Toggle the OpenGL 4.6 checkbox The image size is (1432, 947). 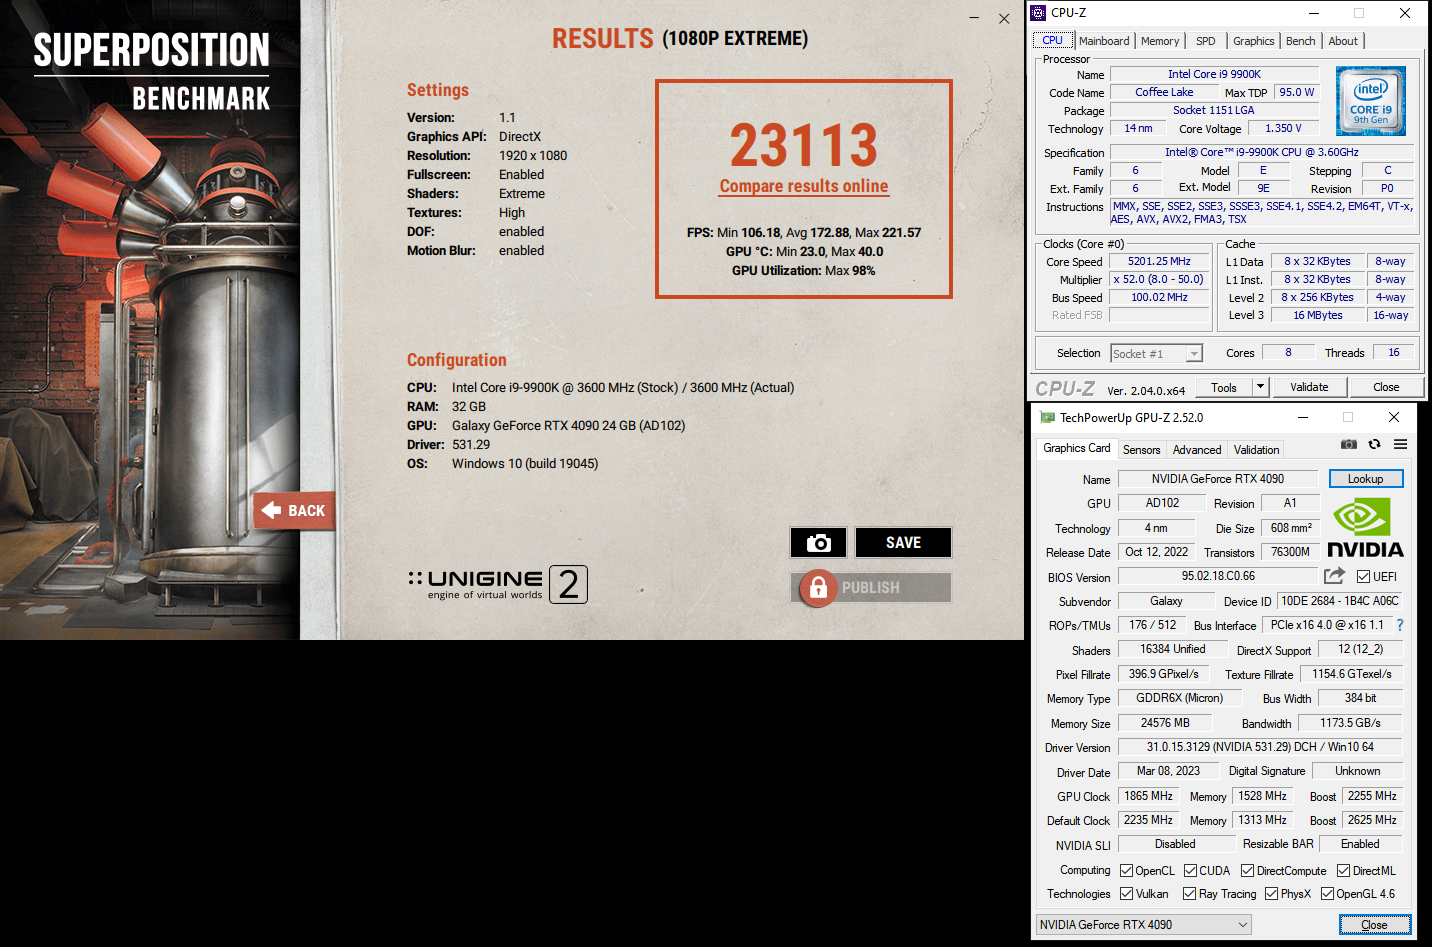click(1327, 894)
